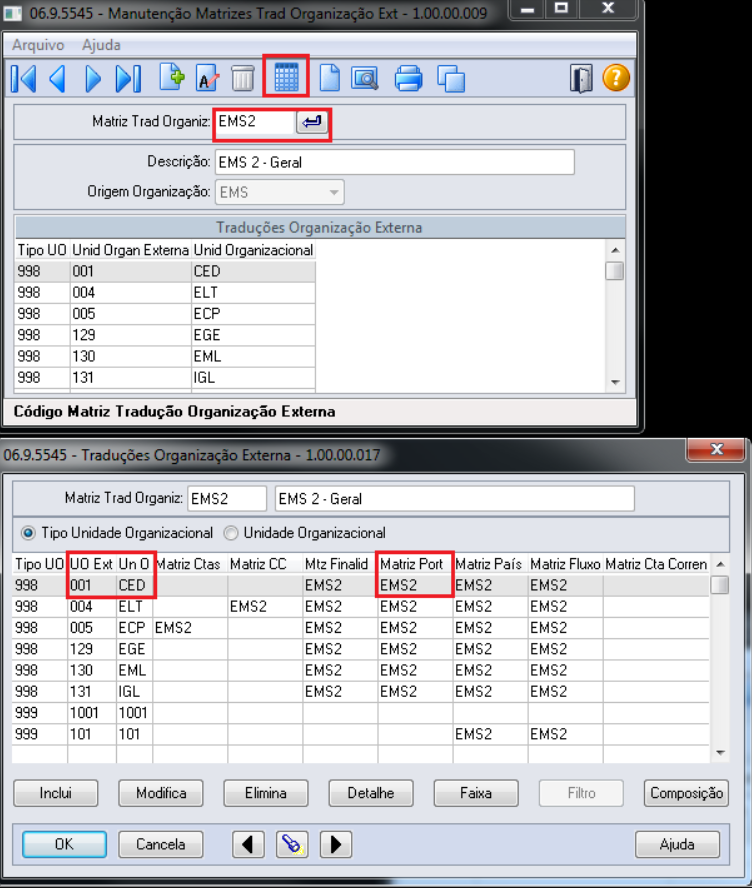Viewport: 752px width, 888px height.
Task: Click the flashlight search button in dialog
Action: [292, 844]
